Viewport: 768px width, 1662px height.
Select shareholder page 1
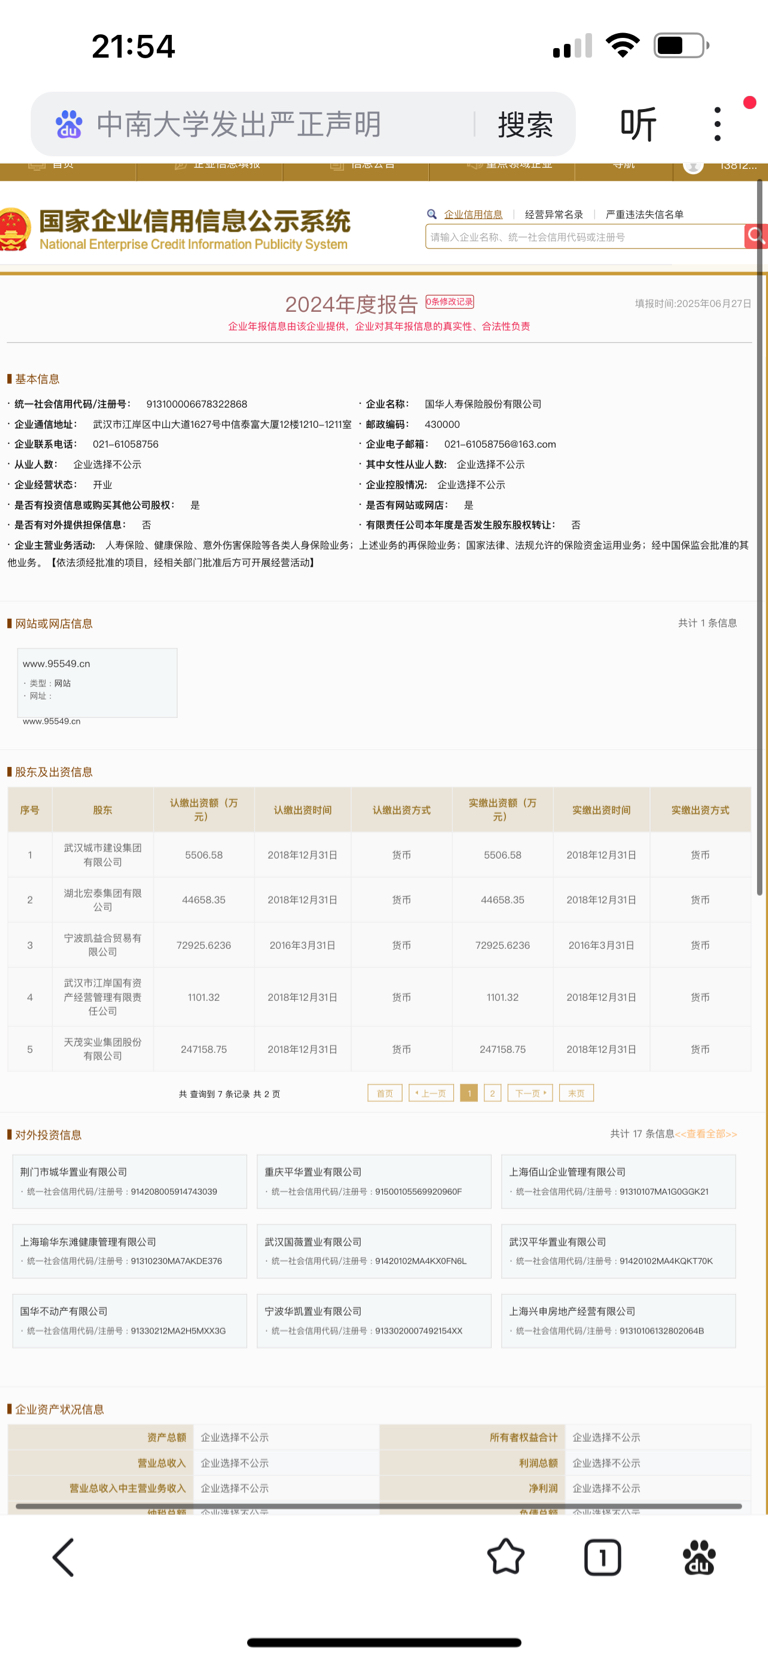coord(469,1093)
